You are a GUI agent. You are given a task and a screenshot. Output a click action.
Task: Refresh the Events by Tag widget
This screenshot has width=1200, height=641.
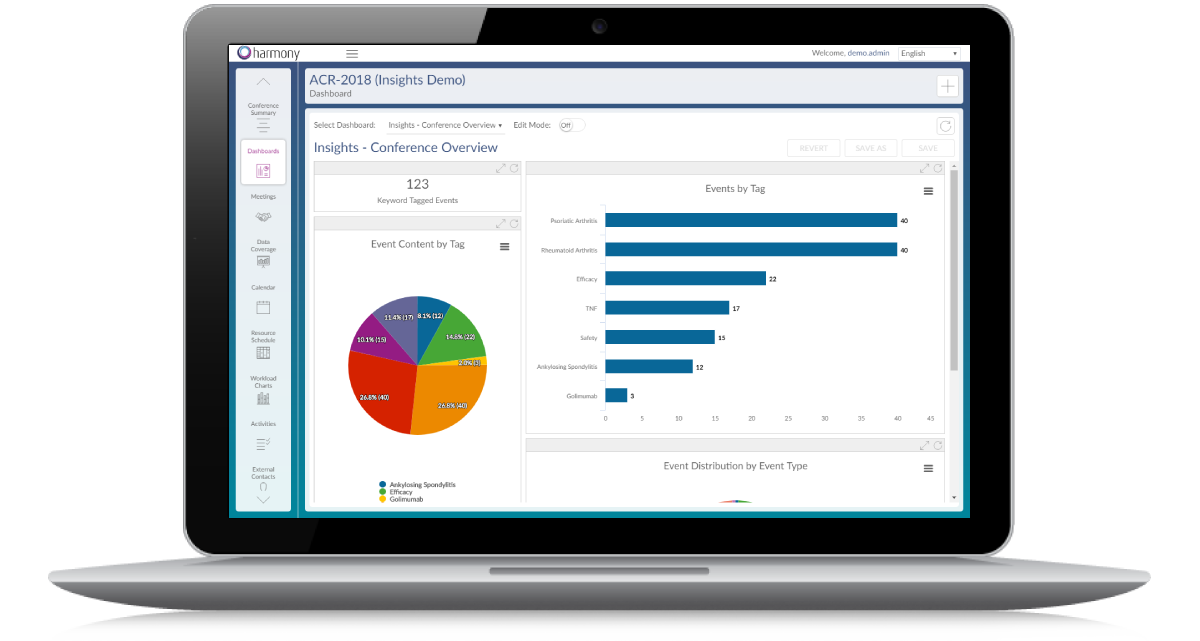pyautogui.click(x=937, y=168)
